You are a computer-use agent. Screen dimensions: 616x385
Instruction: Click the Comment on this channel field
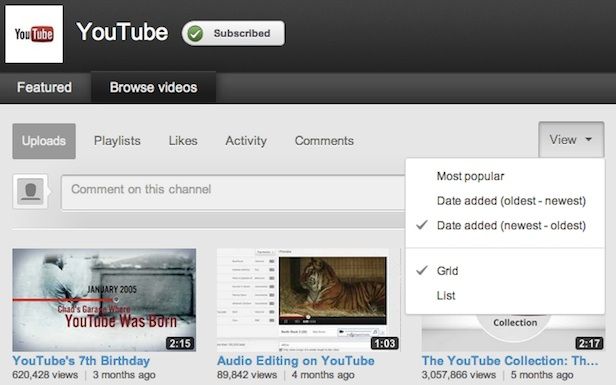pos(233,192)
